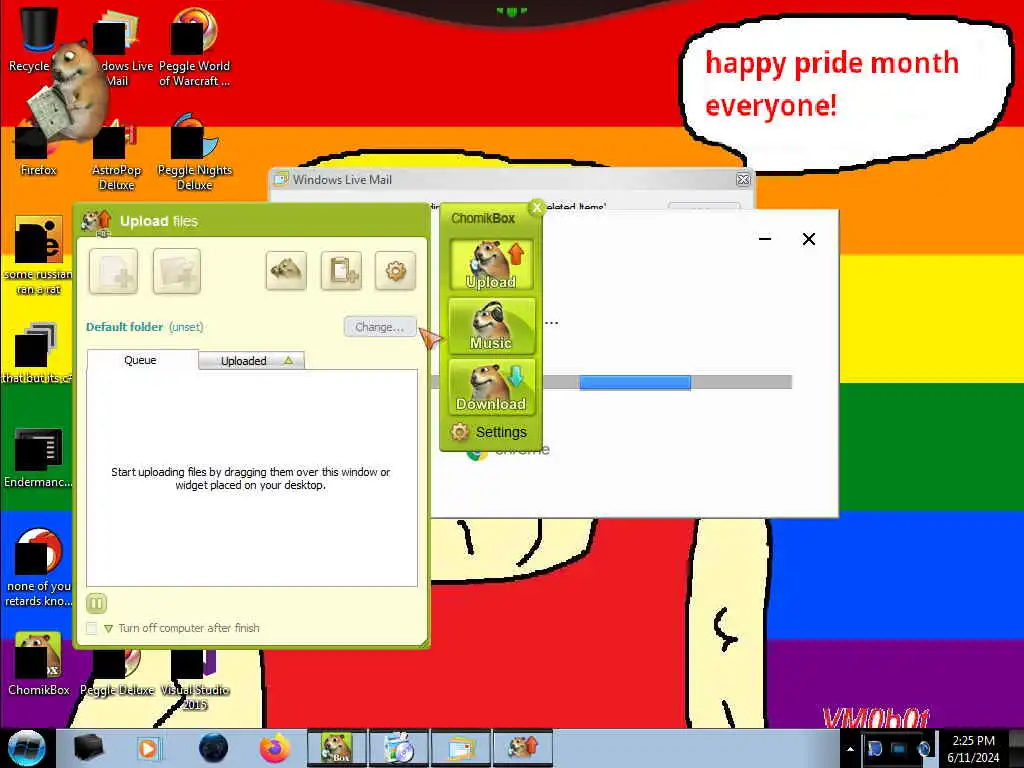Click the Windows Live Mail taskbar button
Image resolution: width=1024 pixels, height=768 pixels.
[x=460, y=748]
